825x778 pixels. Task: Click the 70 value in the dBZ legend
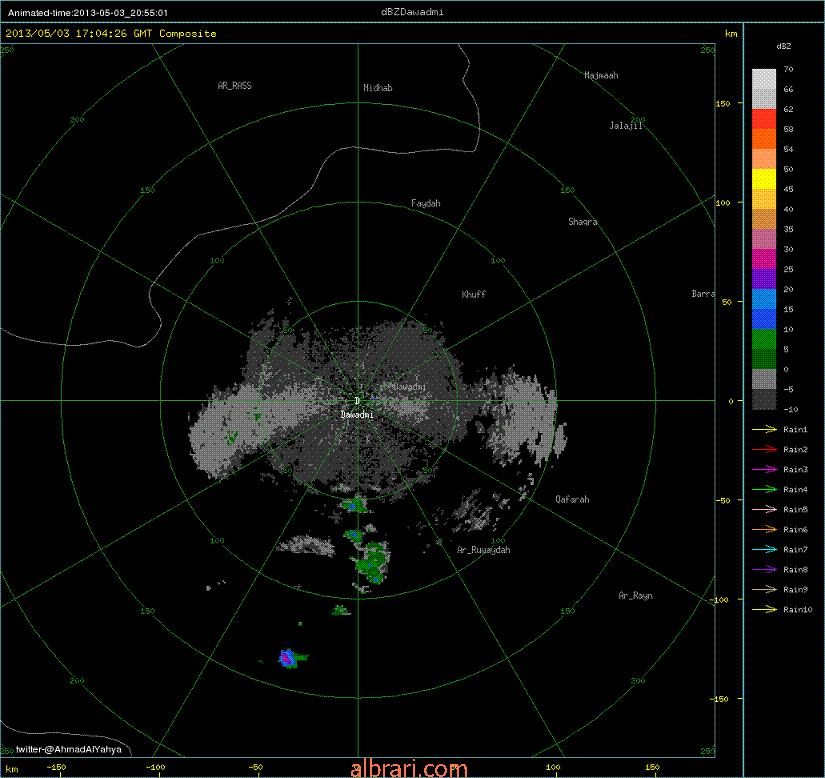pos(788,69)
